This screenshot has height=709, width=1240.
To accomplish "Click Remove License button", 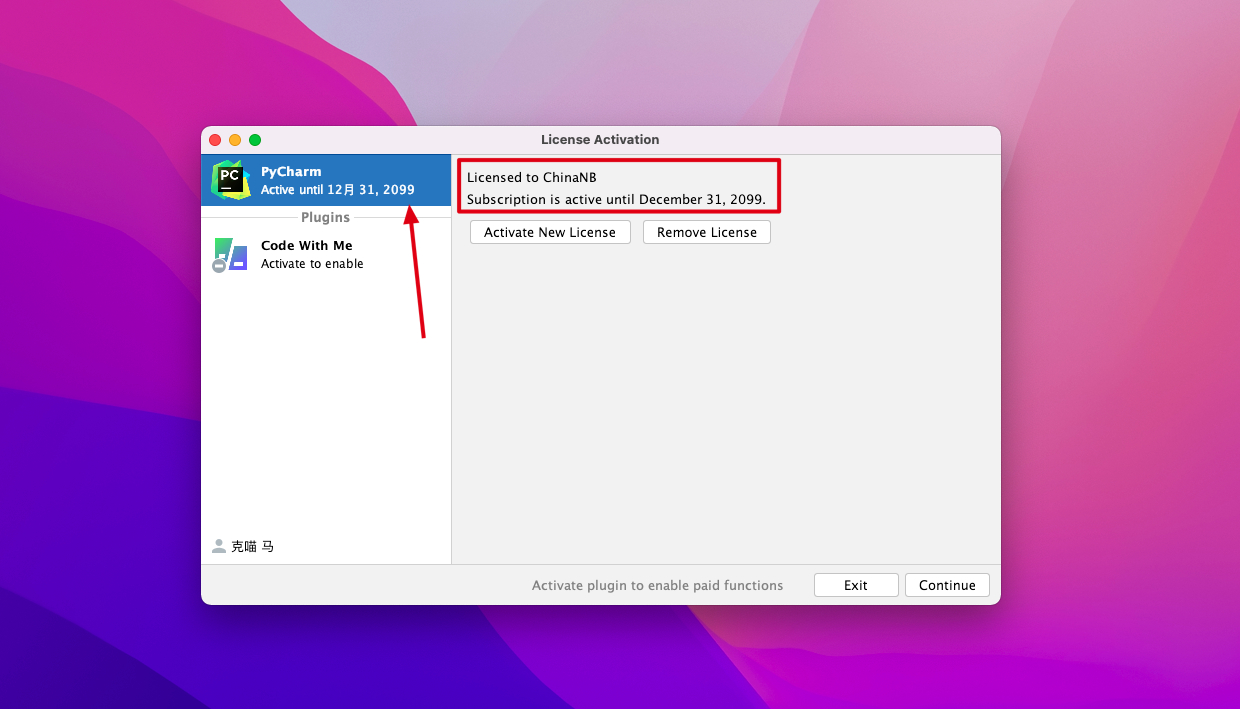I will point(707,232).
